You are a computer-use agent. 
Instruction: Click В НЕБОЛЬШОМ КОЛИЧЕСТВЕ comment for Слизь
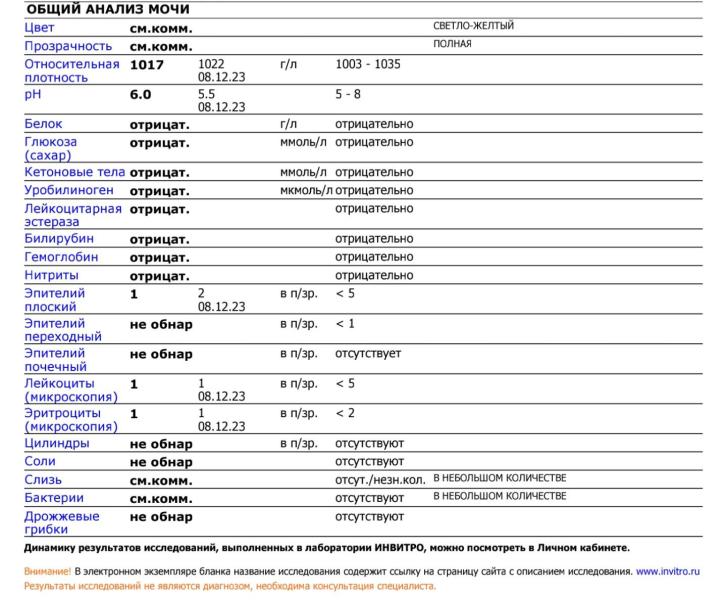pyautogui.click(x=500, y=478)
